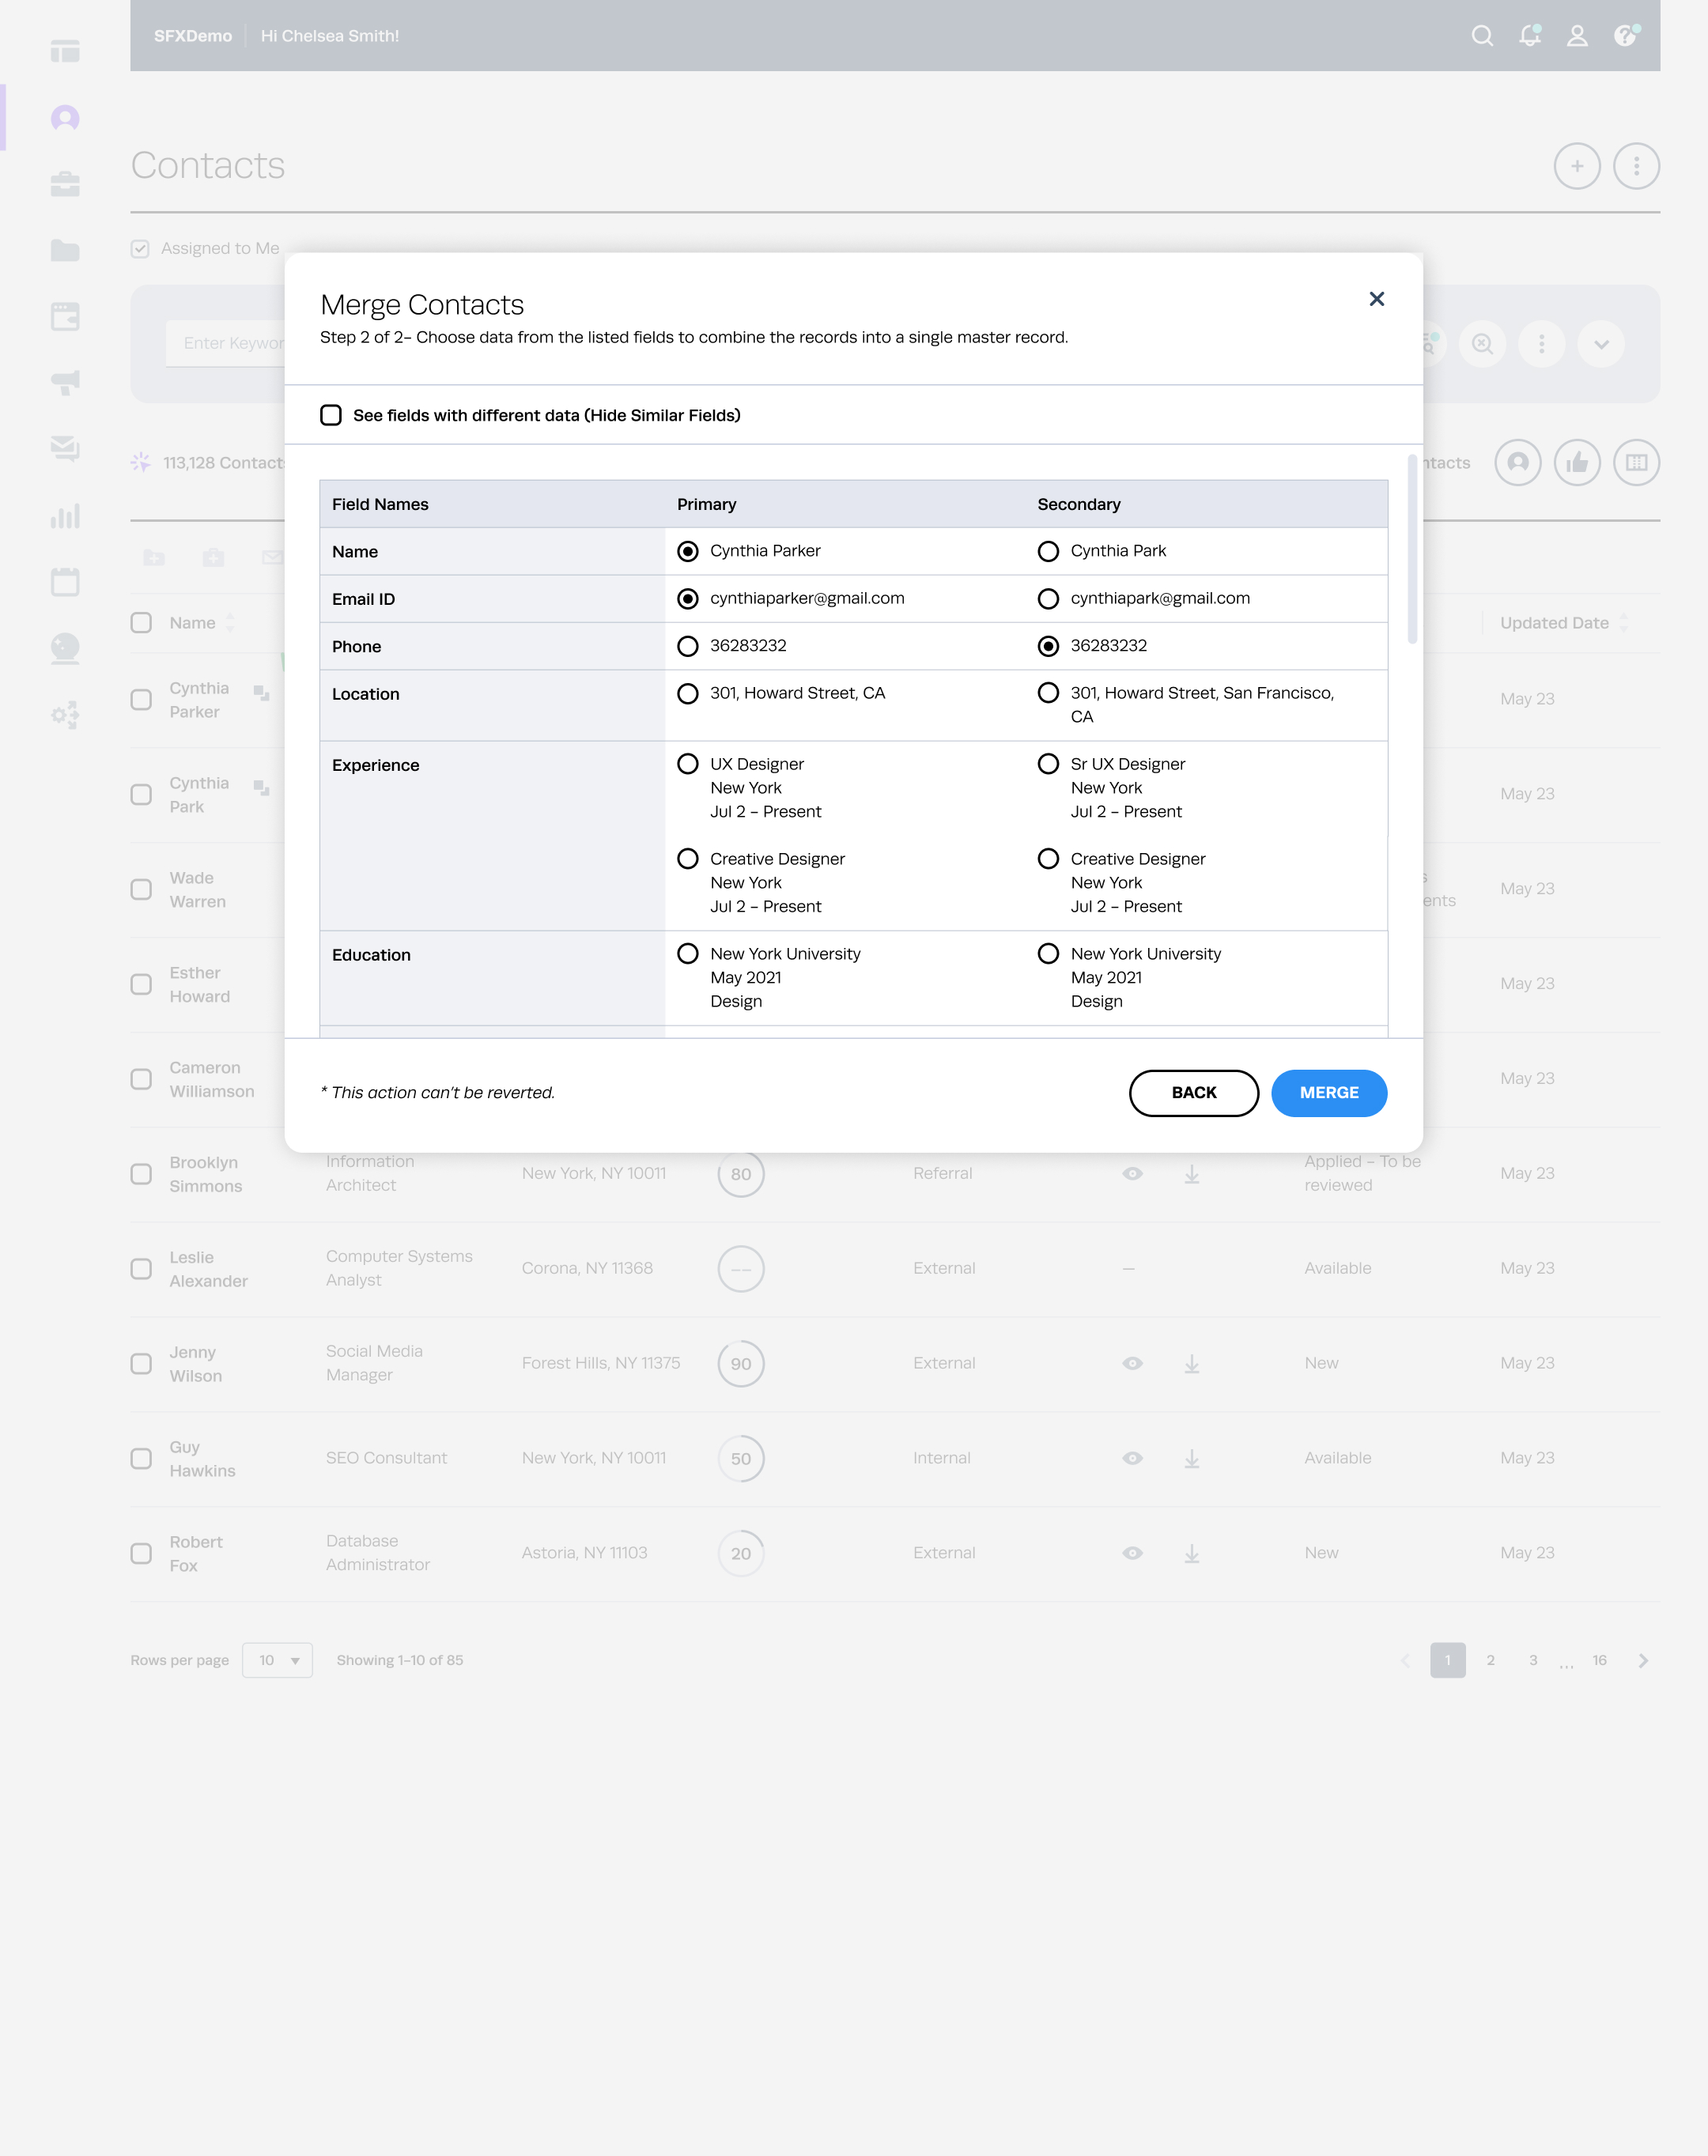
Task: Choose Sr UX Designer experience option
Action: pos(1048,764)
